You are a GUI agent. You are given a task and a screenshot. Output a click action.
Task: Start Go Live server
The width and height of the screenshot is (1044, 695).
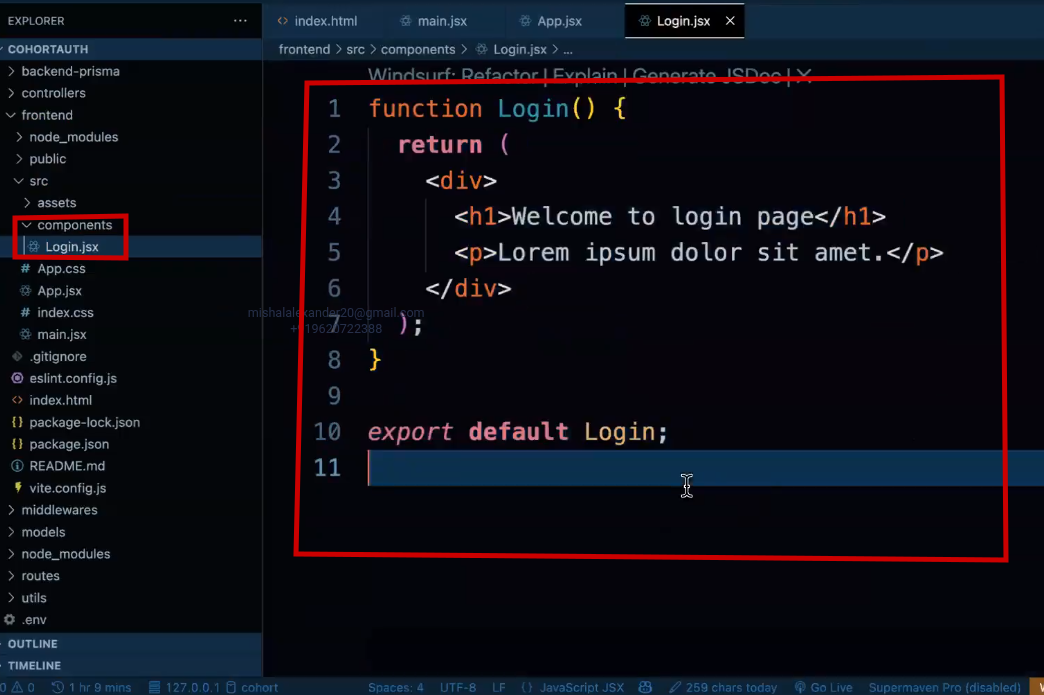[824, 688]
